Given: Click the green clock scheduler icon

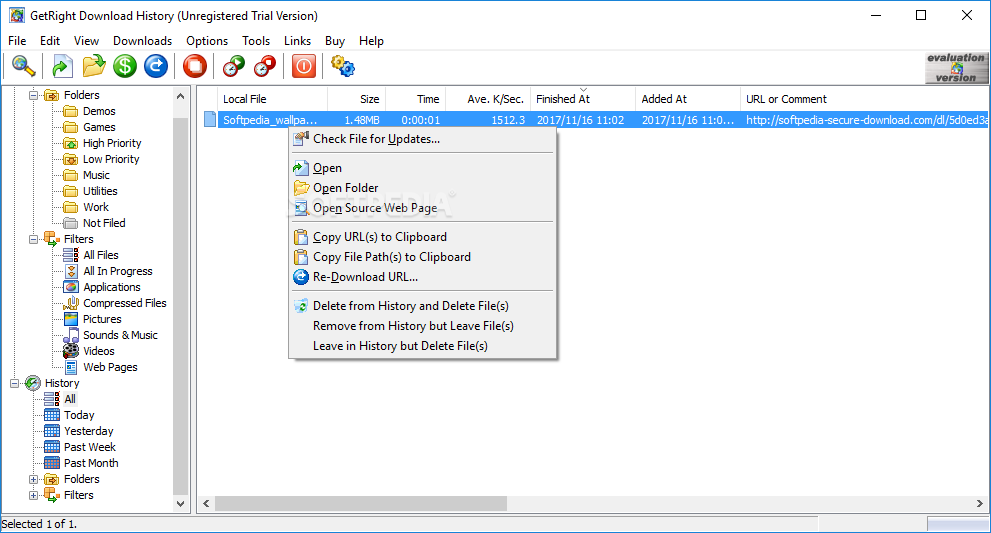Looking at the screenshot, I should pos(234,66).
